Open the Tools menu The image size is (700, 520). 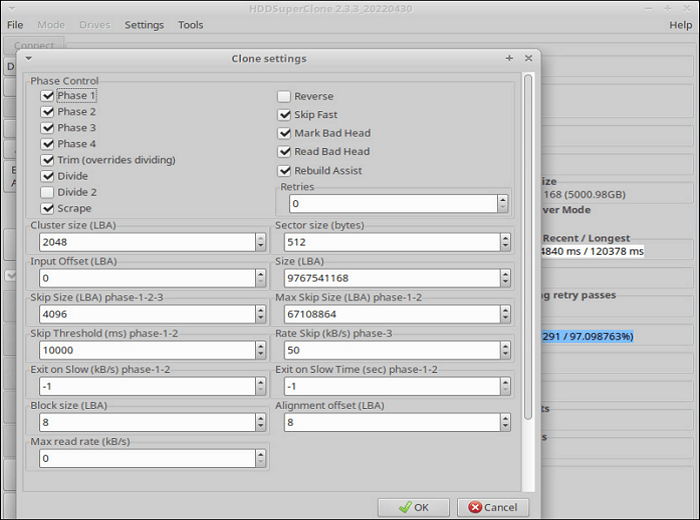(x=190, y=25)
